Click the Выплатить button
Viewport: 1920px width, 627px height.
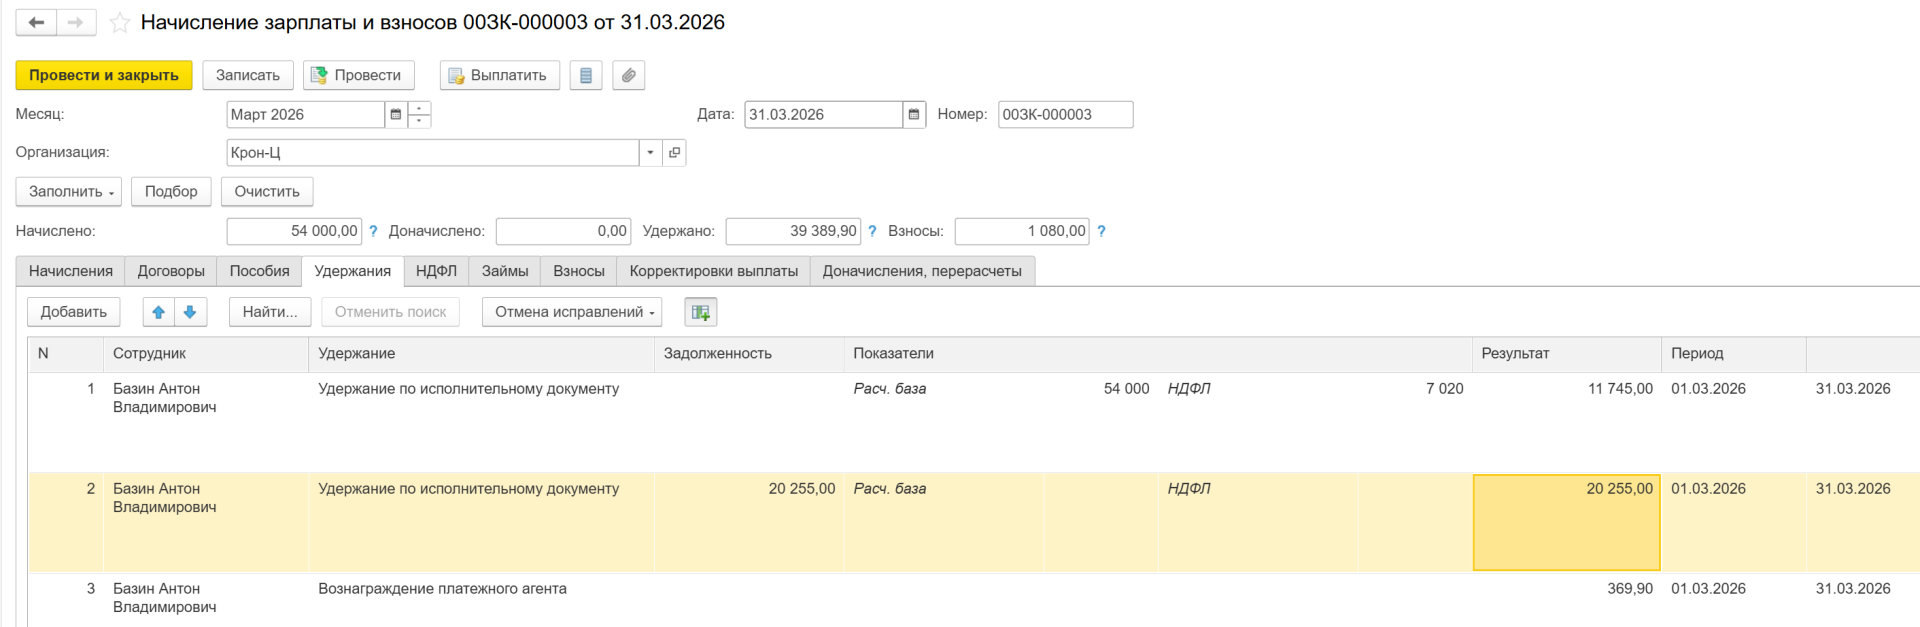500,75
